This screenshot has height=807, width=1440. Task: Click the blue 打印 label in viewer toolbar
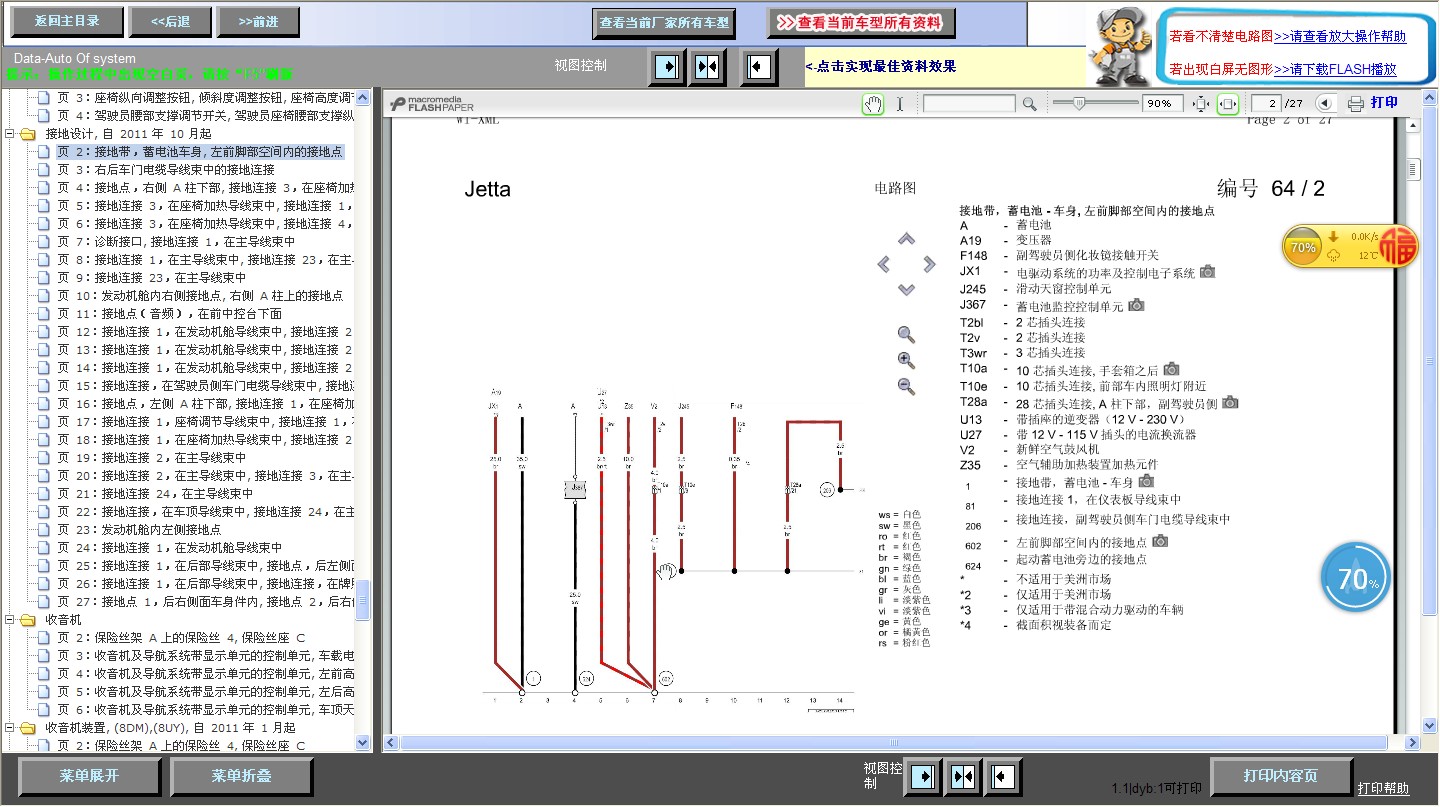pyautogui.click(x=1384, y=103)
